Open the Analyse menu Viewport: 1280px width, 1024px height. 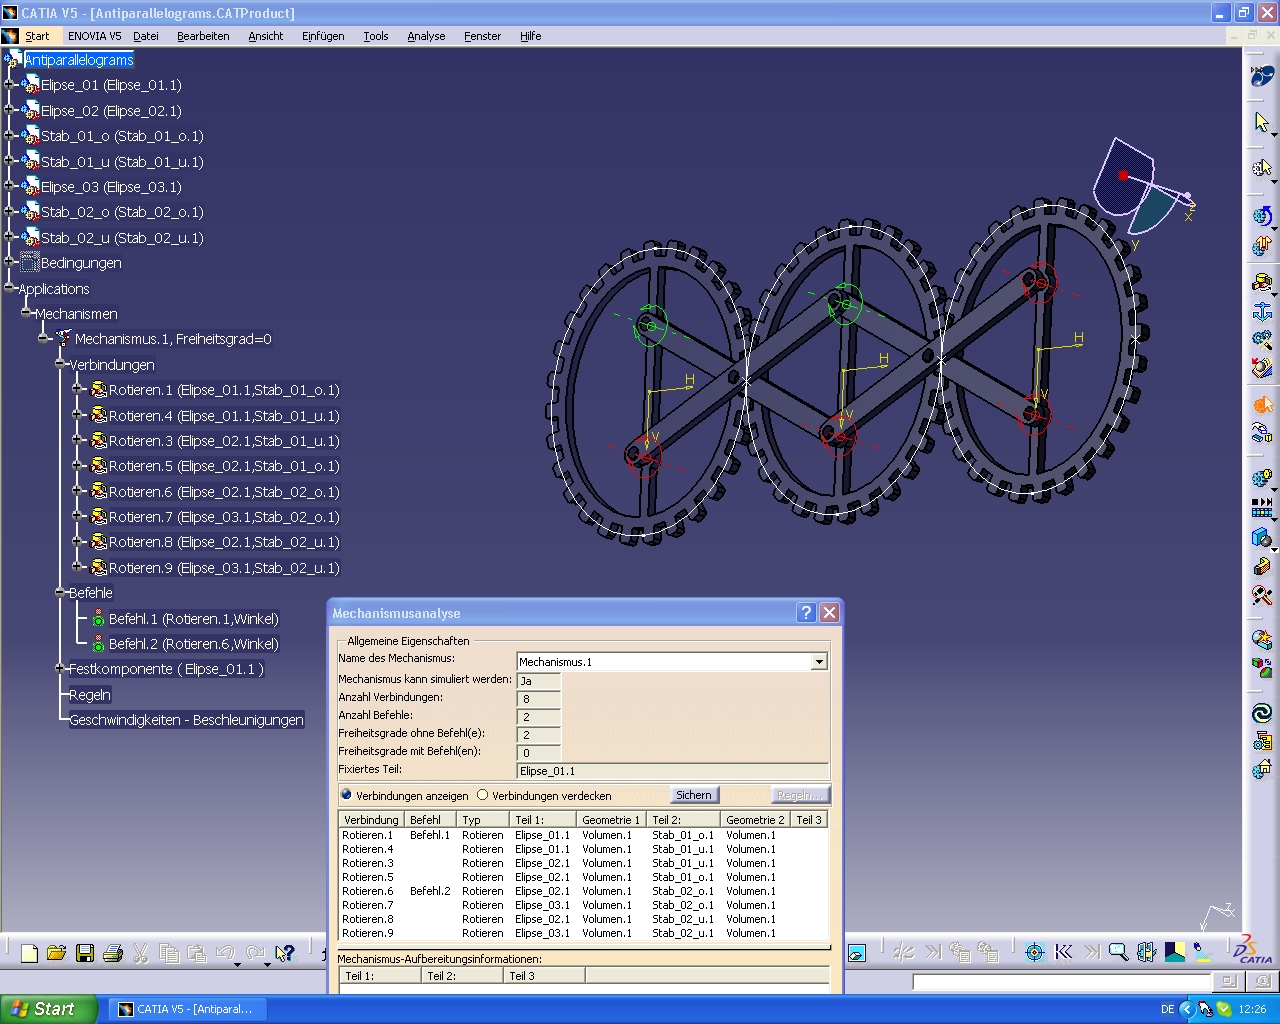(426, 36)
